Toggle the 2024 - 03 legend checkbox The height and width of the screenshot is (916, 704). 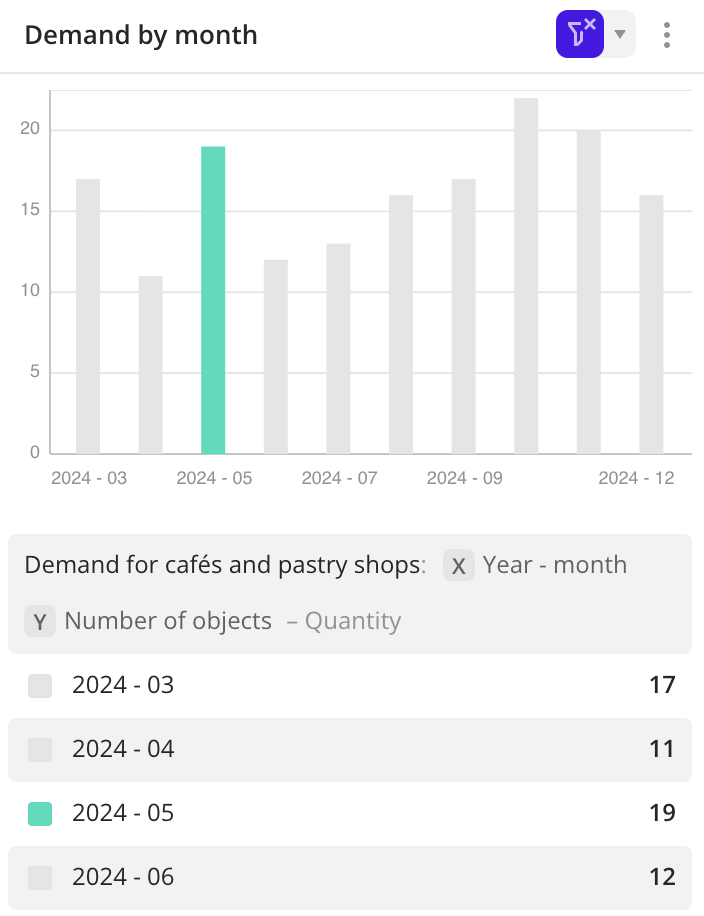(40, 686)
